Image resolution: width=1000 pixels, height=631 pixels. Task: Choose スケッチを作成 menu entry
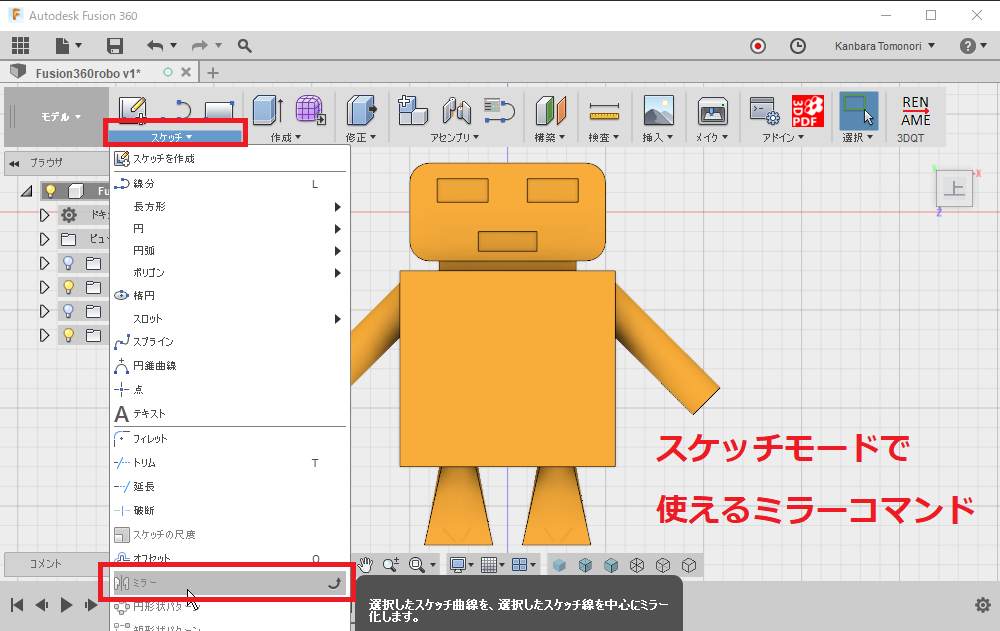(230, 159)
